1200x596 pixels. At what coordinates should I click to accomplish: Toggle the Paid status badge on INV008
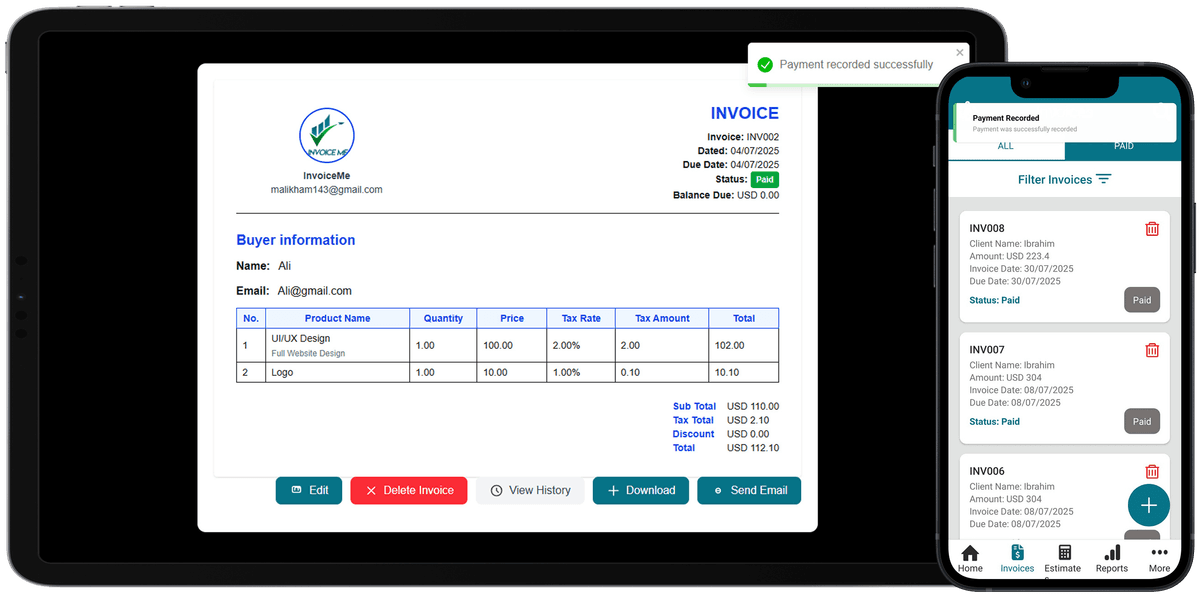1142,299
